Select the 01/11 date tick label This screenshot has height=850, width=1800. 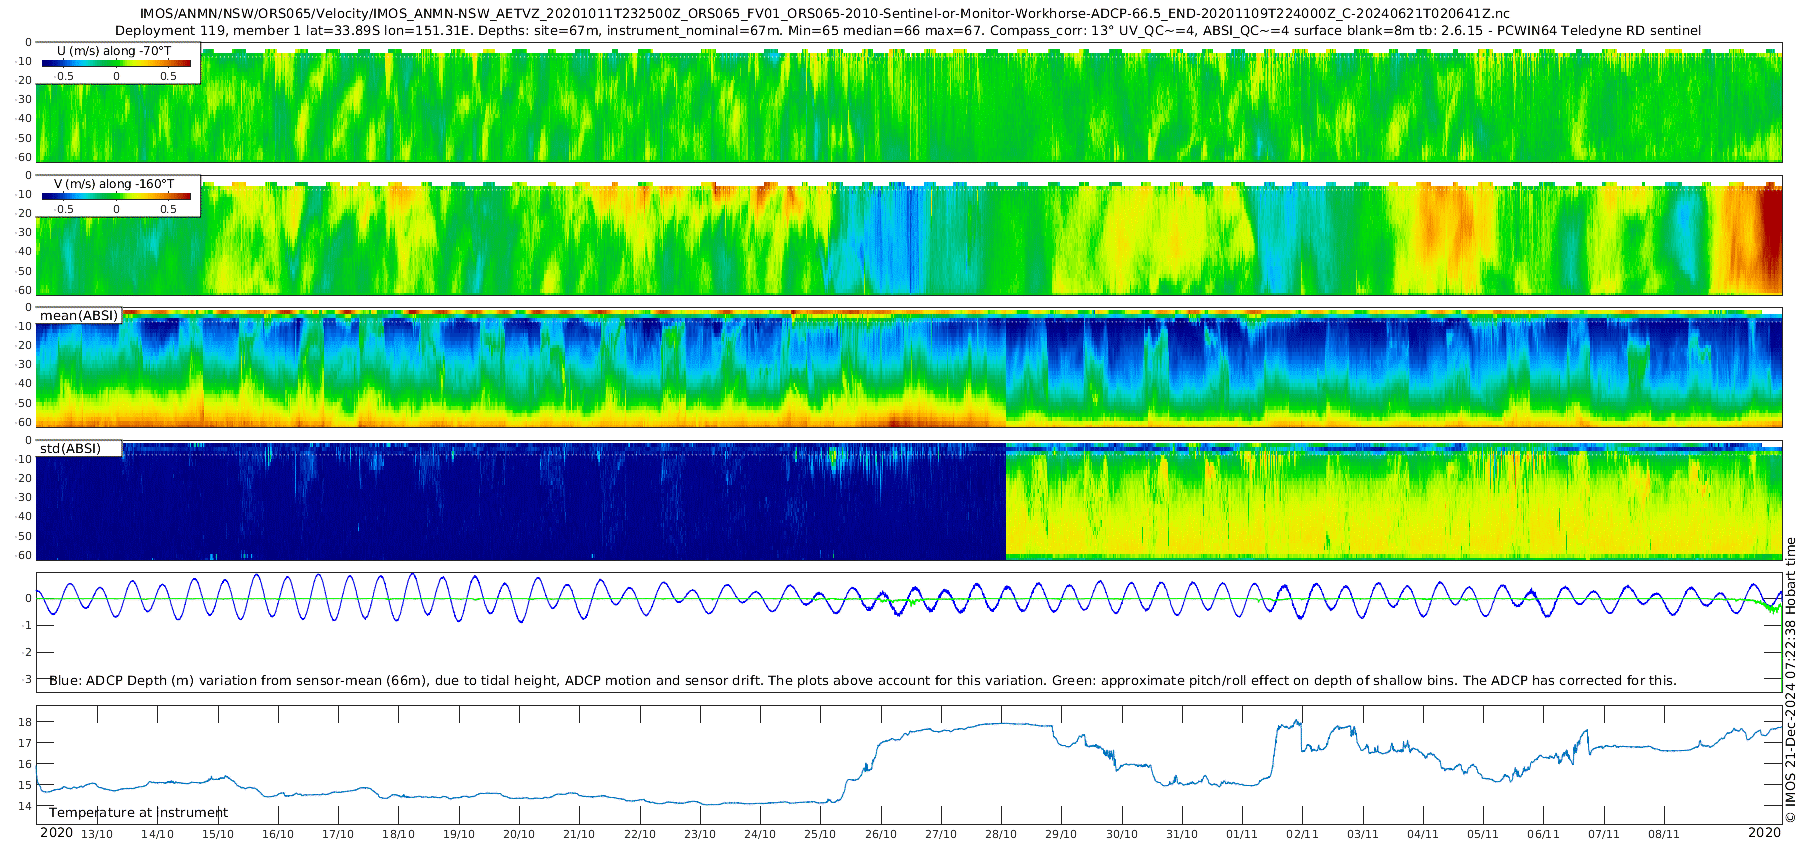(x=1242, y=834)
